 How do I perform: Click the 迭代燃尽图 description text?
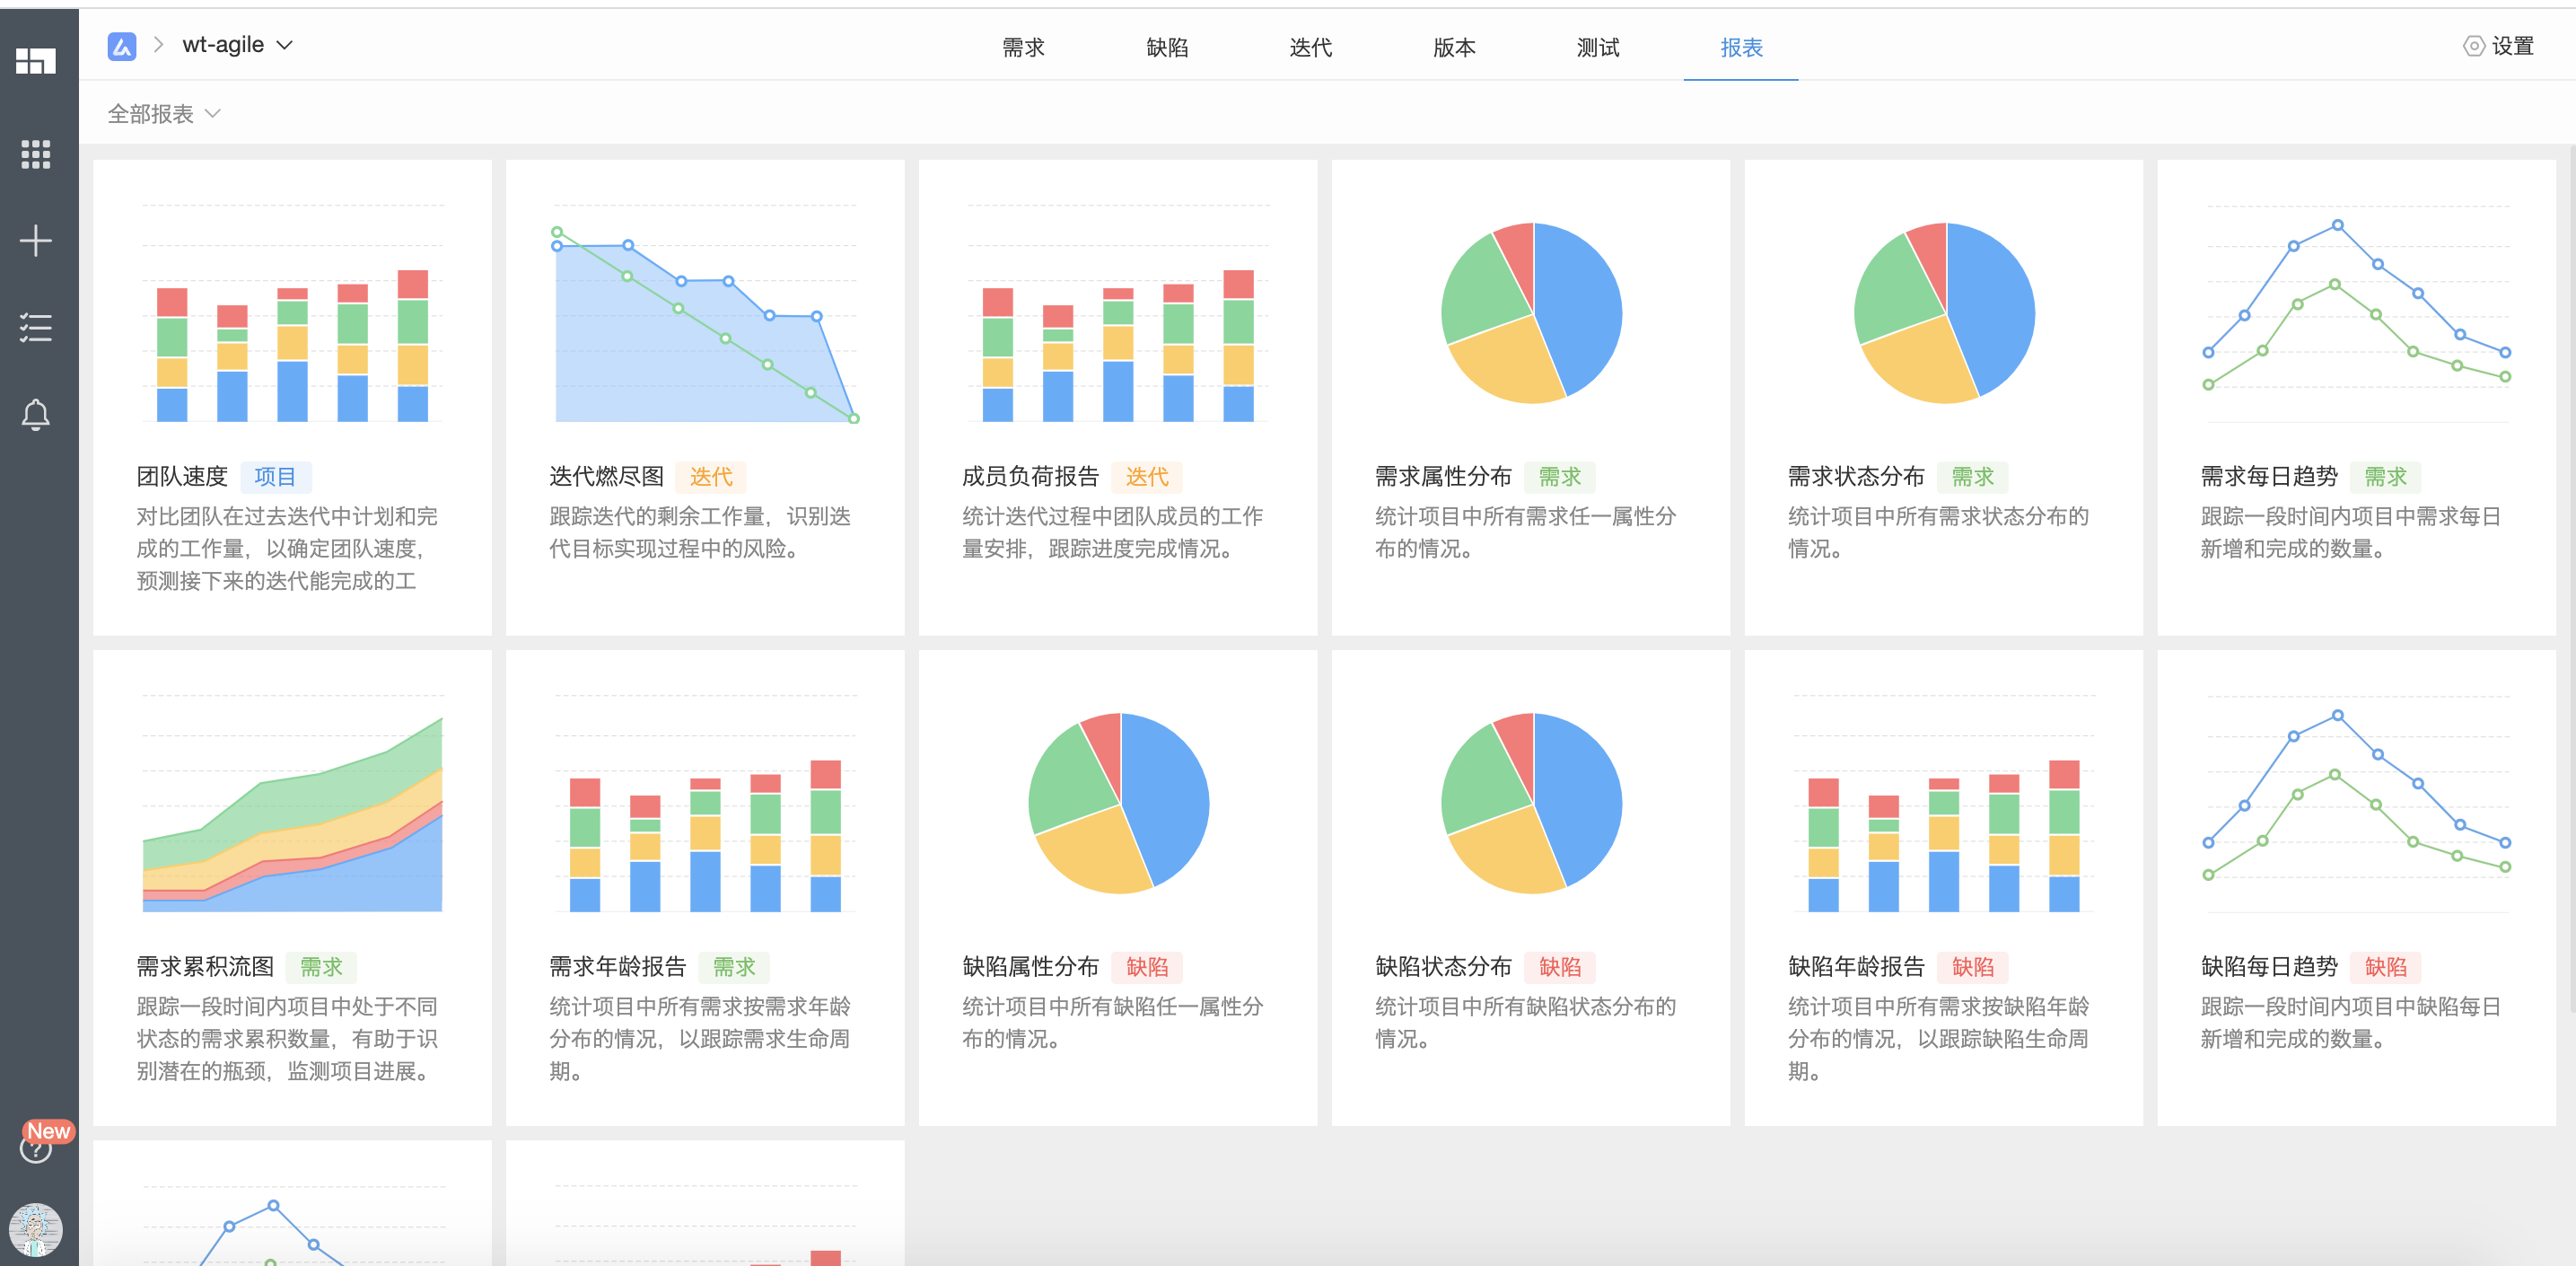[700, 532]
